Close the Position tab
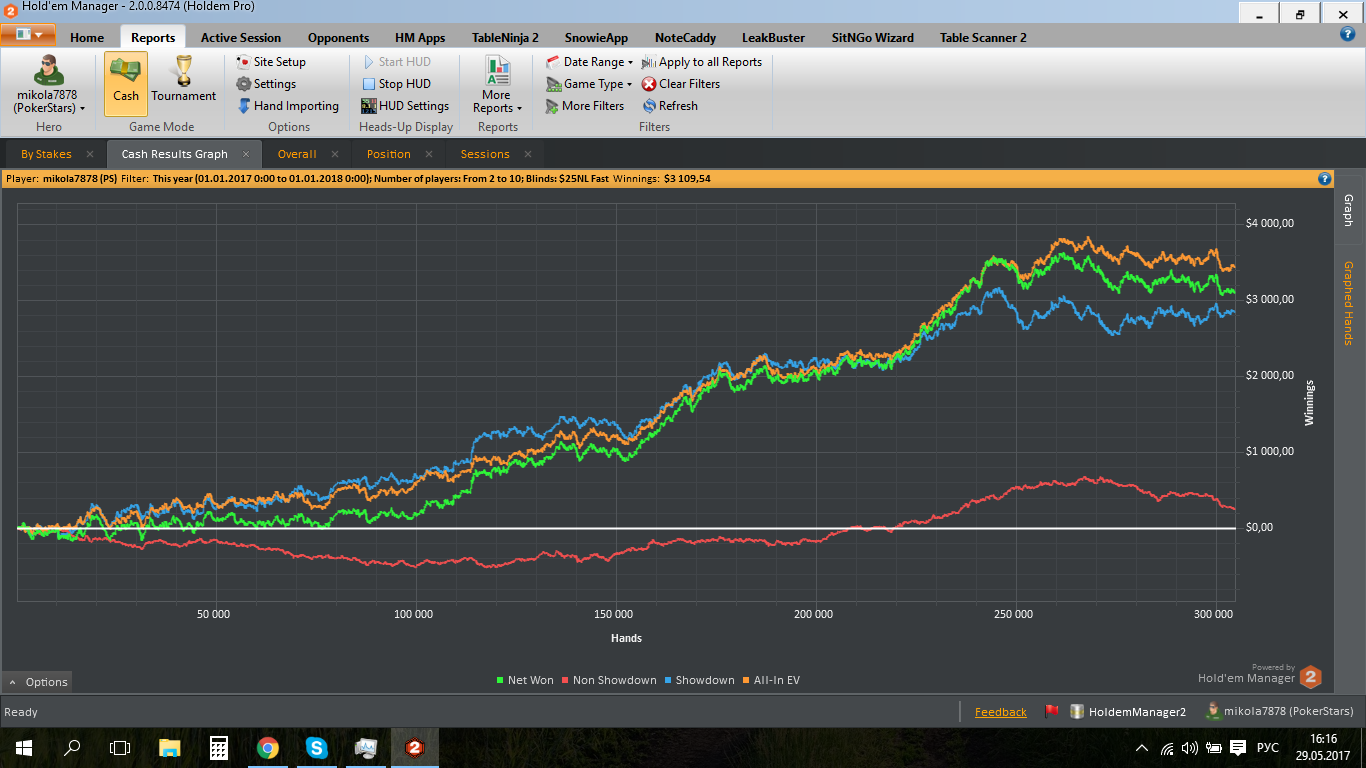The width and height of the screenshot is (1366, 768). click(x=429, y=154)
